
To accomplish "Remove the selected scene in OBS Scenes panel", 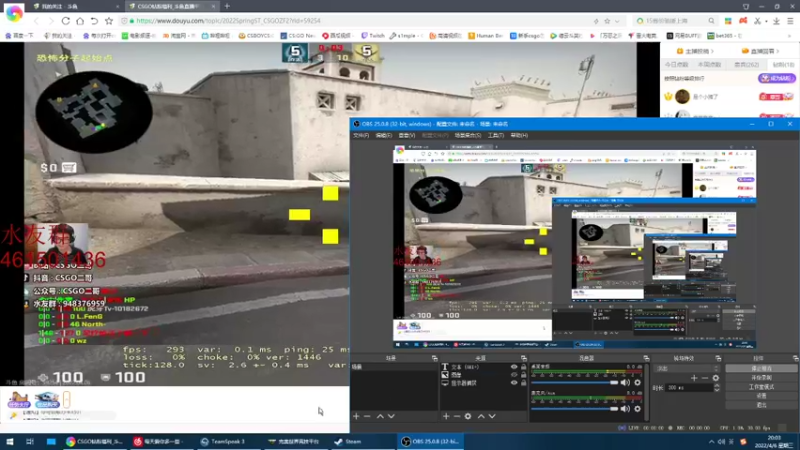I will pos(367,416).
